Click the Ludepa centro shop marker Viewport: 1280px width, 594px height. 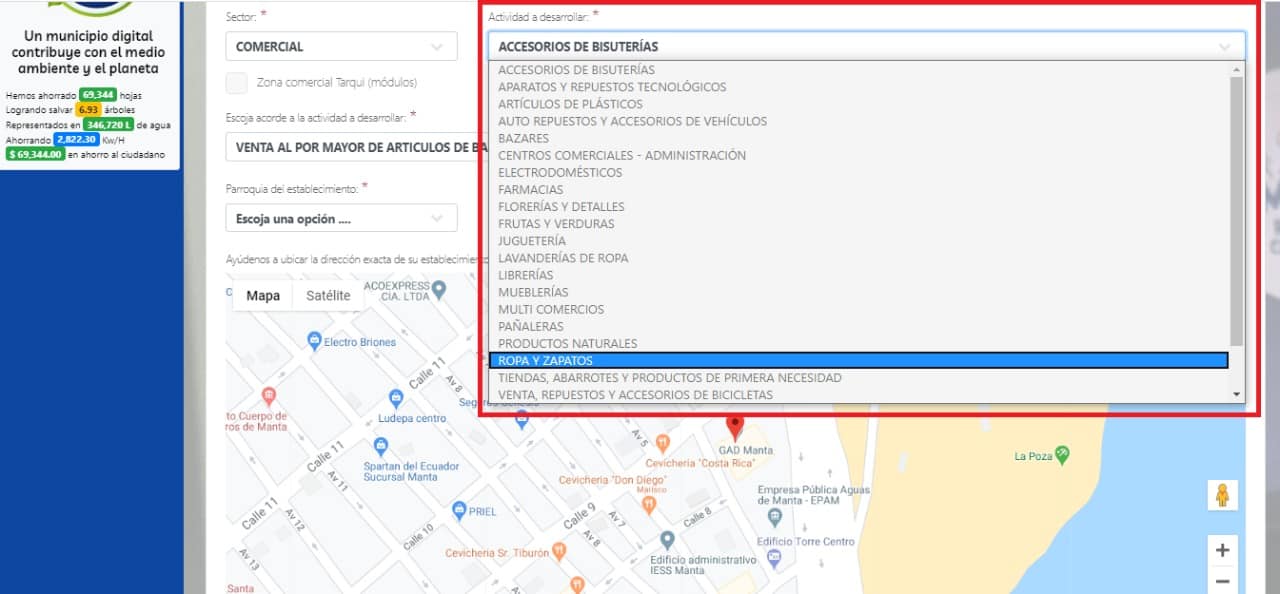click(x=396, y=398)
